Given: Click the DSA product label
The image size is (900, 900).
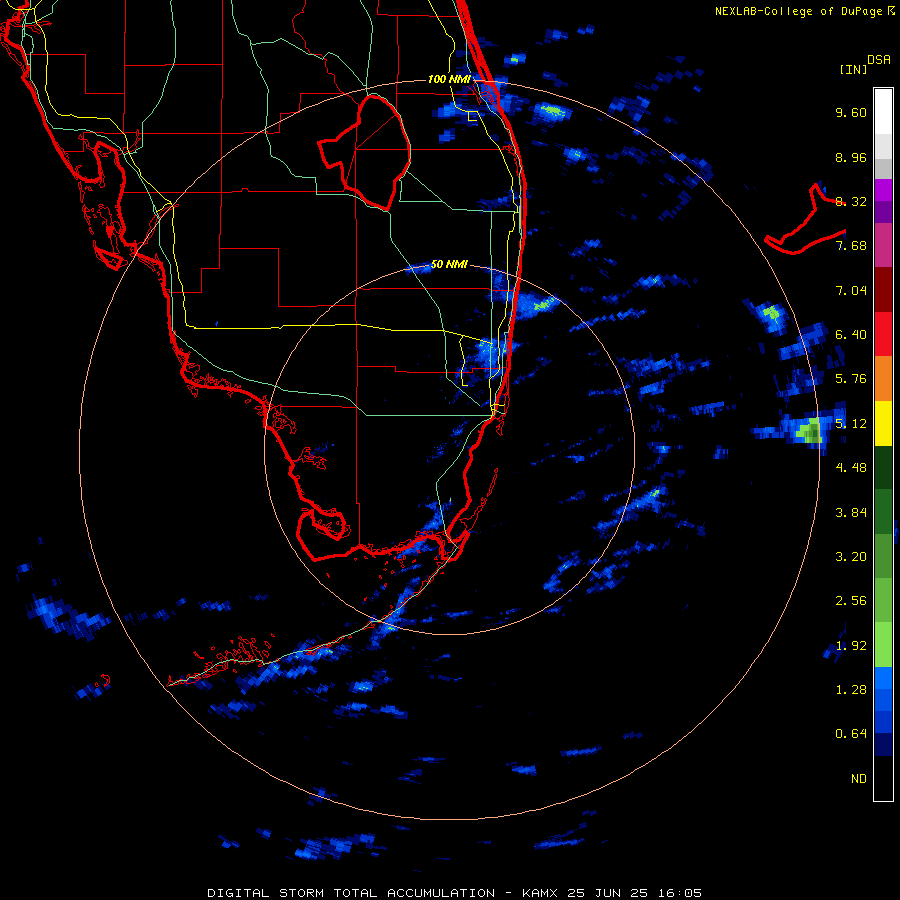Looking at the screenshot, I should [x=879, y=60].
